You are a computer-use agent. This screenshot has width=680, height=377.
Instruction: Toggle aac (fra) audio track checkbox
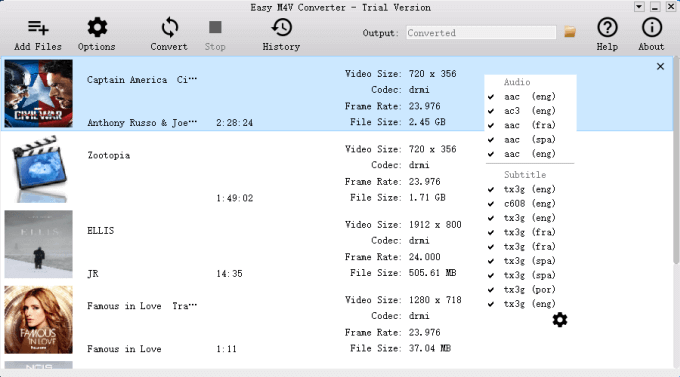point(491,125)
